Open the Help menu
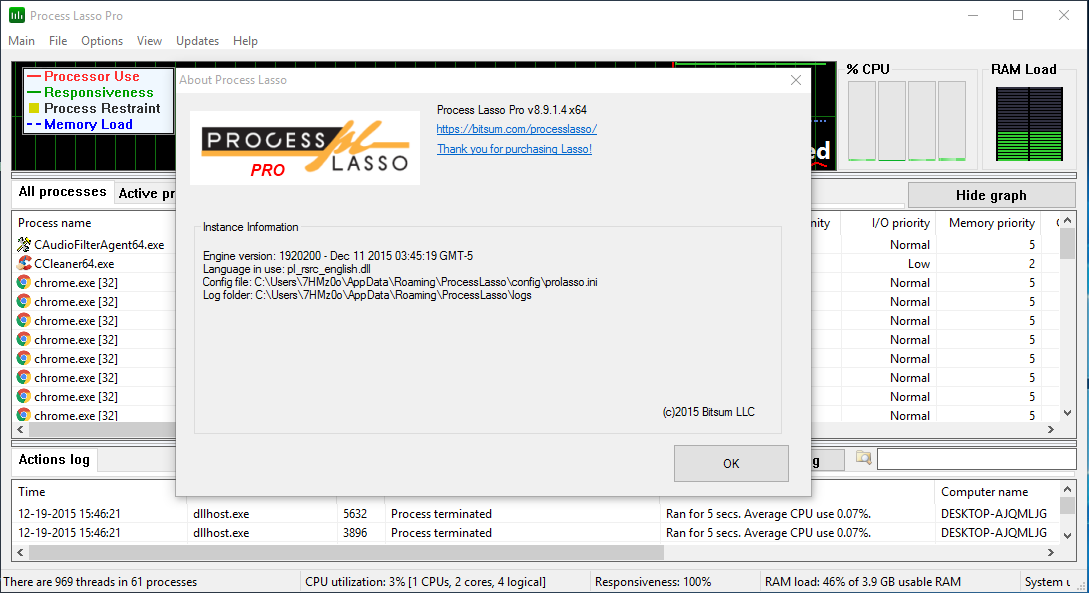Image resolution: width=1089 pixels, height=593 pixels. coord(245,41)
